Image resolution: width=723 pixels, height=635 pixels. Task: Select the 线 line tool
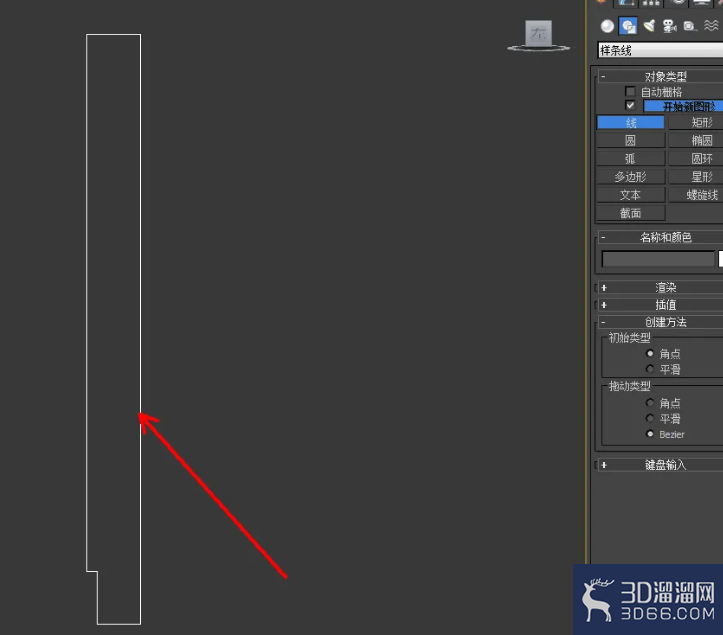631,123
